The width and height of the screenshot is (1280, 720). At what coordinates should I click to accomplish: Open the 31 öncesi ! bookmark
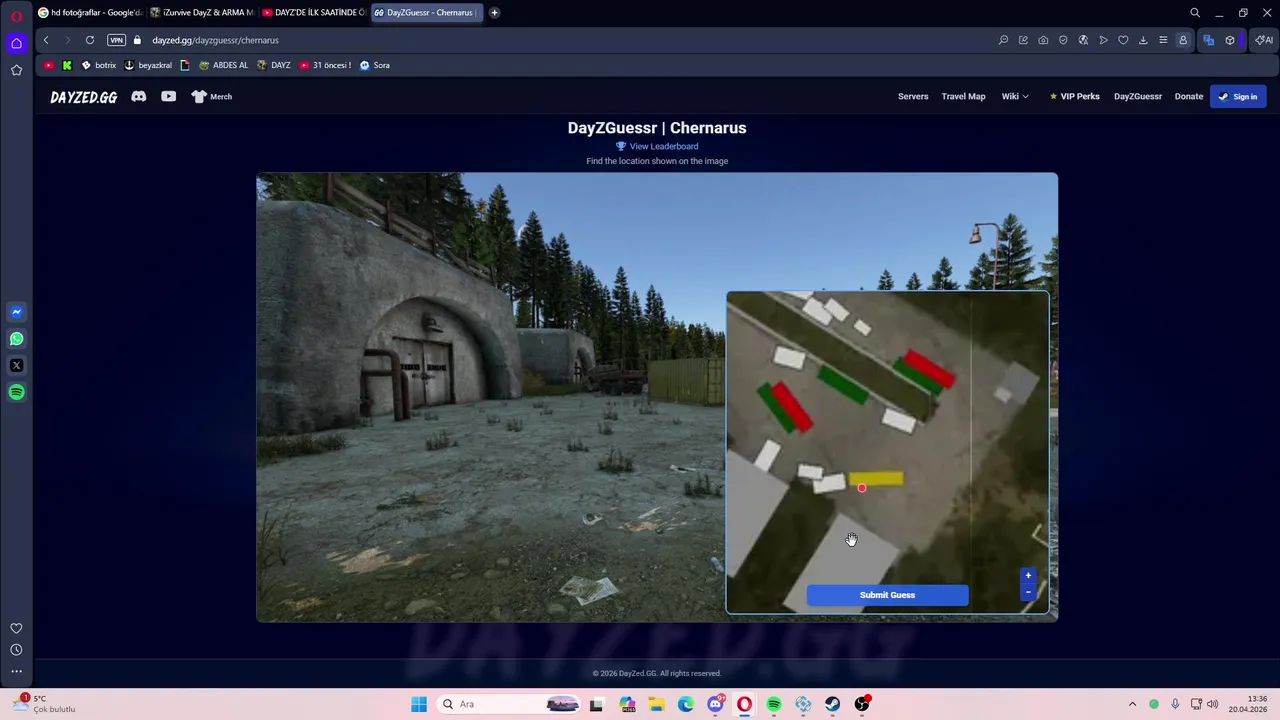click(325, 65)
